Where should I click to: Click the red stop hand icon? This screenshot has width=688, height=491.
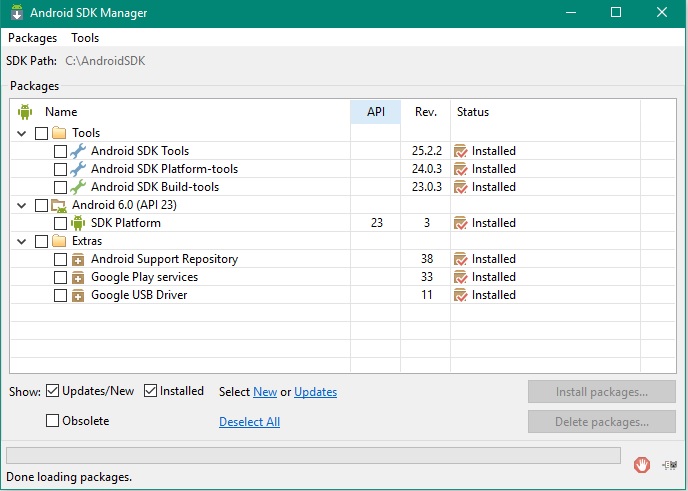pos(642,464)
